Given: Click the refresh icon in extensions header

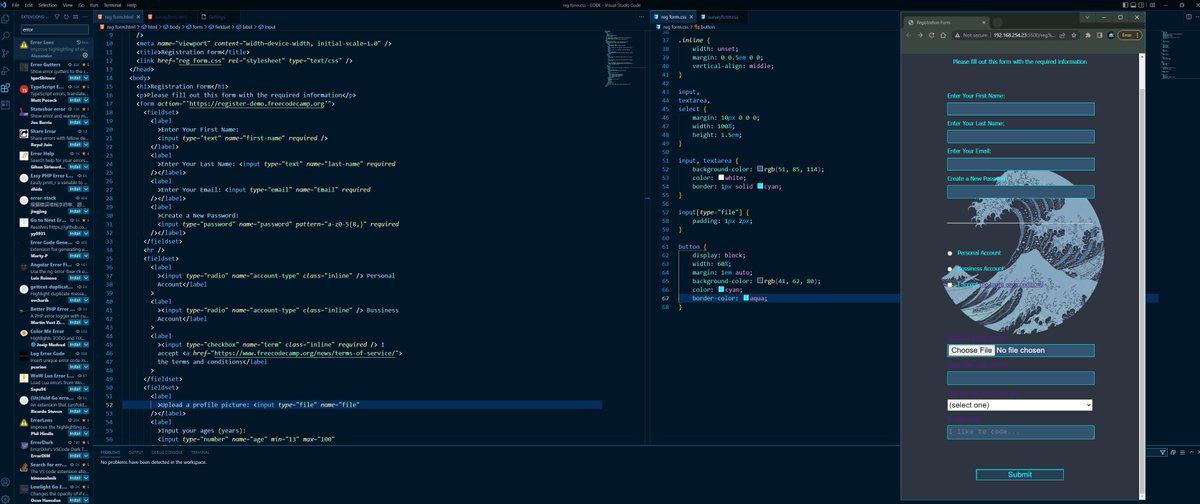Looking at the screenshot, I should (x=66, y=17).
